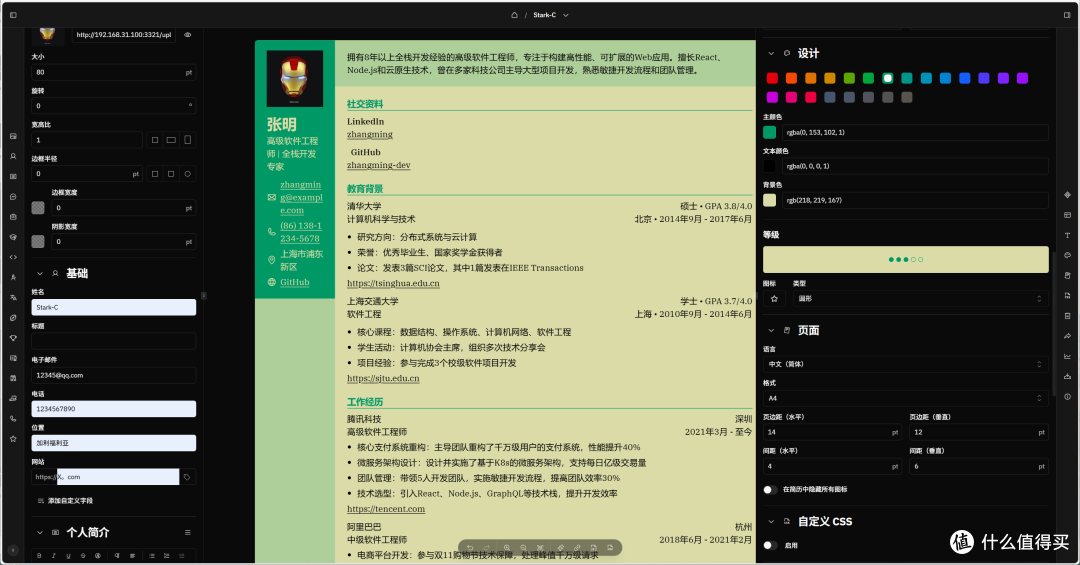
Task: Open the 格式 A4 dropdown
Action: click(x=906, y=398)
